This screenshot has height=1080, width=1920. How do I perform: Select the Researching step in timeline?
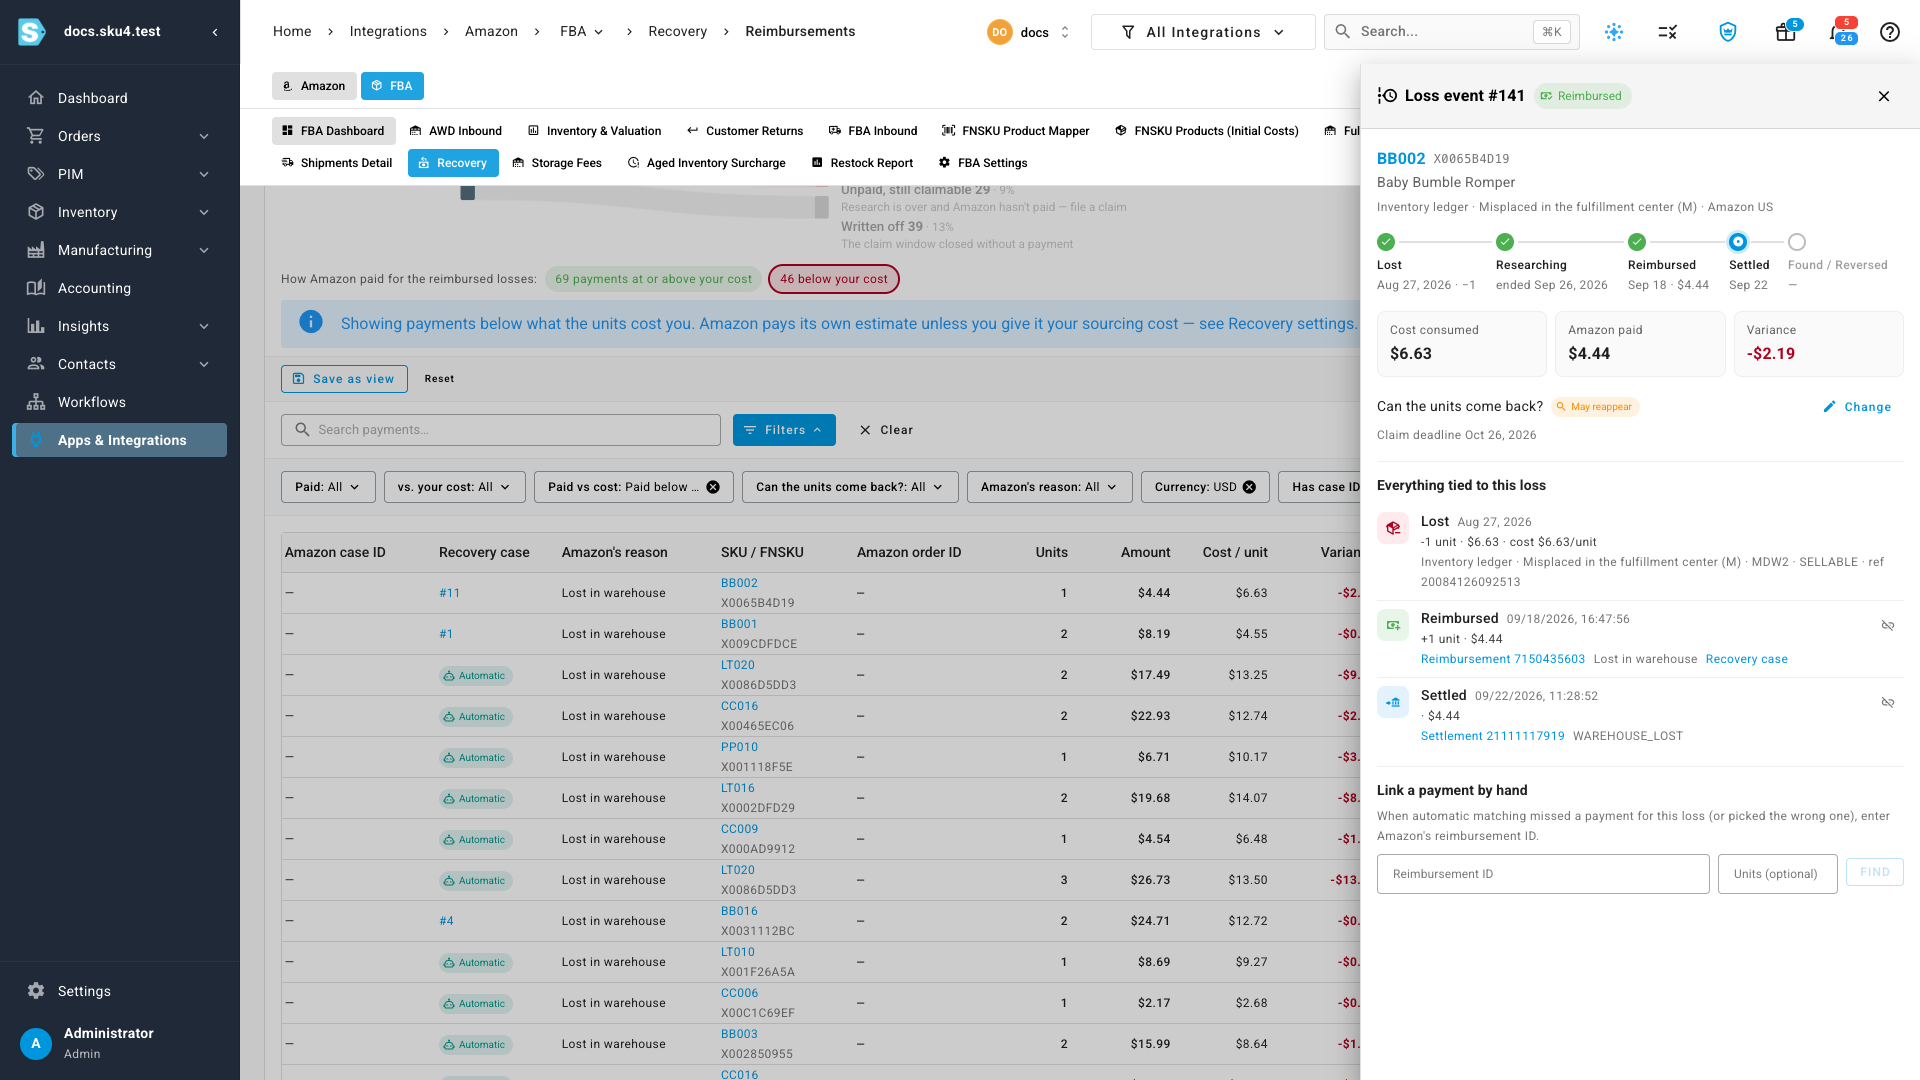tap(1505, 242)
